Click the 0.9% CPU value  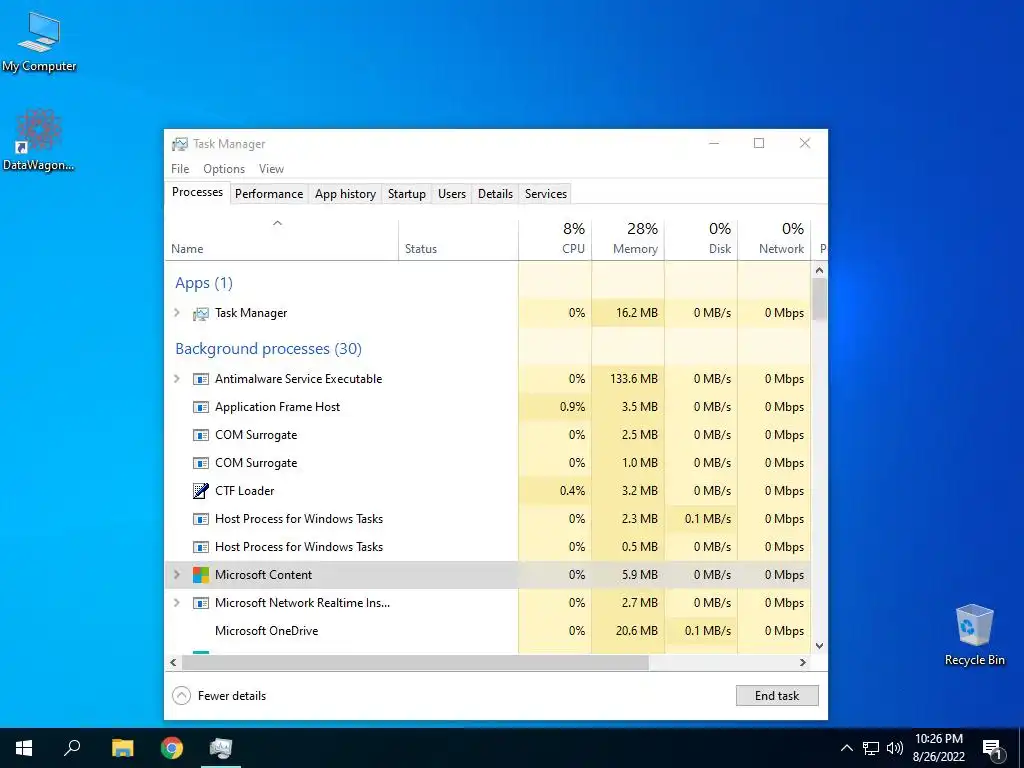point(572,407)
